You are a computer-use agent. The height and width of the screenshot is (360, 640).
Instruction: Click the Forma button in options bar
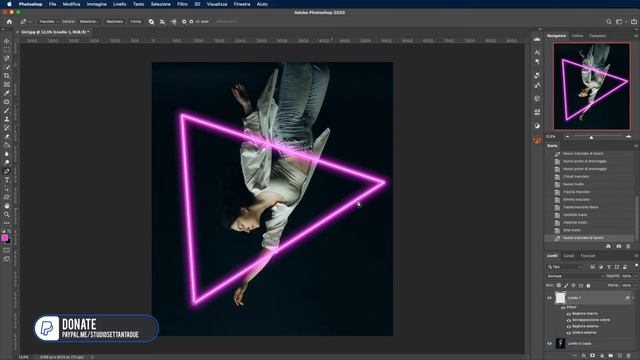[x=136, y=22]
